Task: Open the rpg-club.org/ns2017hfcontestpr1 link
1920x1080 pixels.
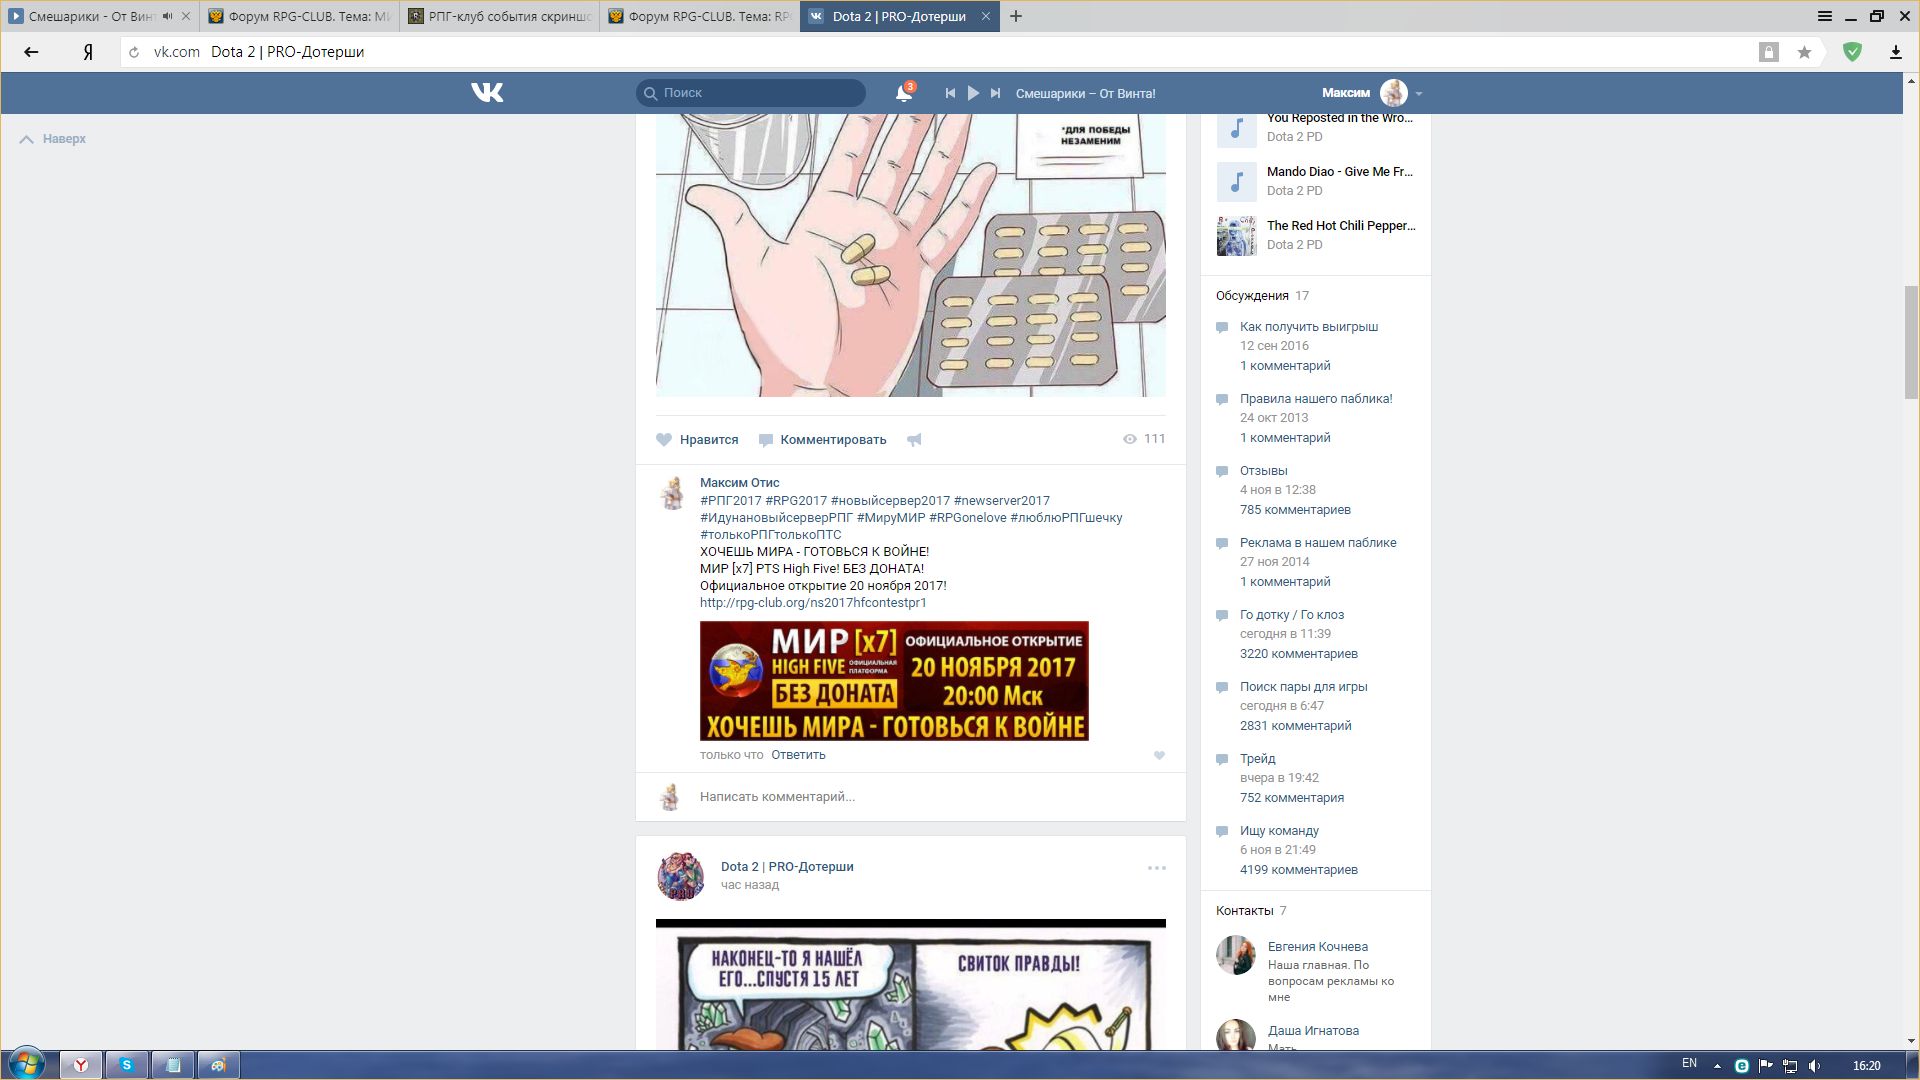Action: 813,603
